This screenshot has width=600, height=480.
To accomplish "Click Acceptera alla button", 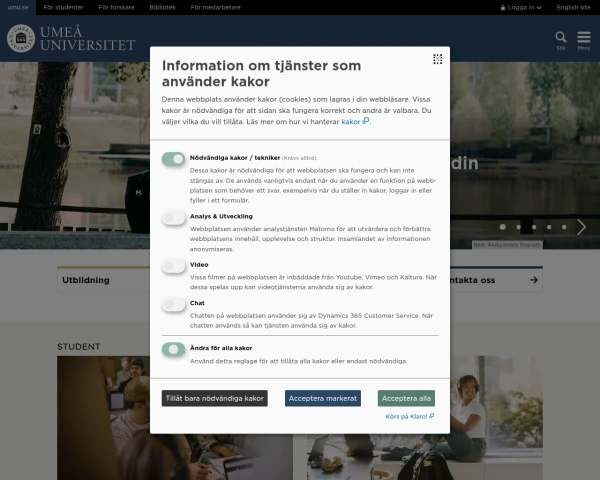I will click(x=406, y=398).
